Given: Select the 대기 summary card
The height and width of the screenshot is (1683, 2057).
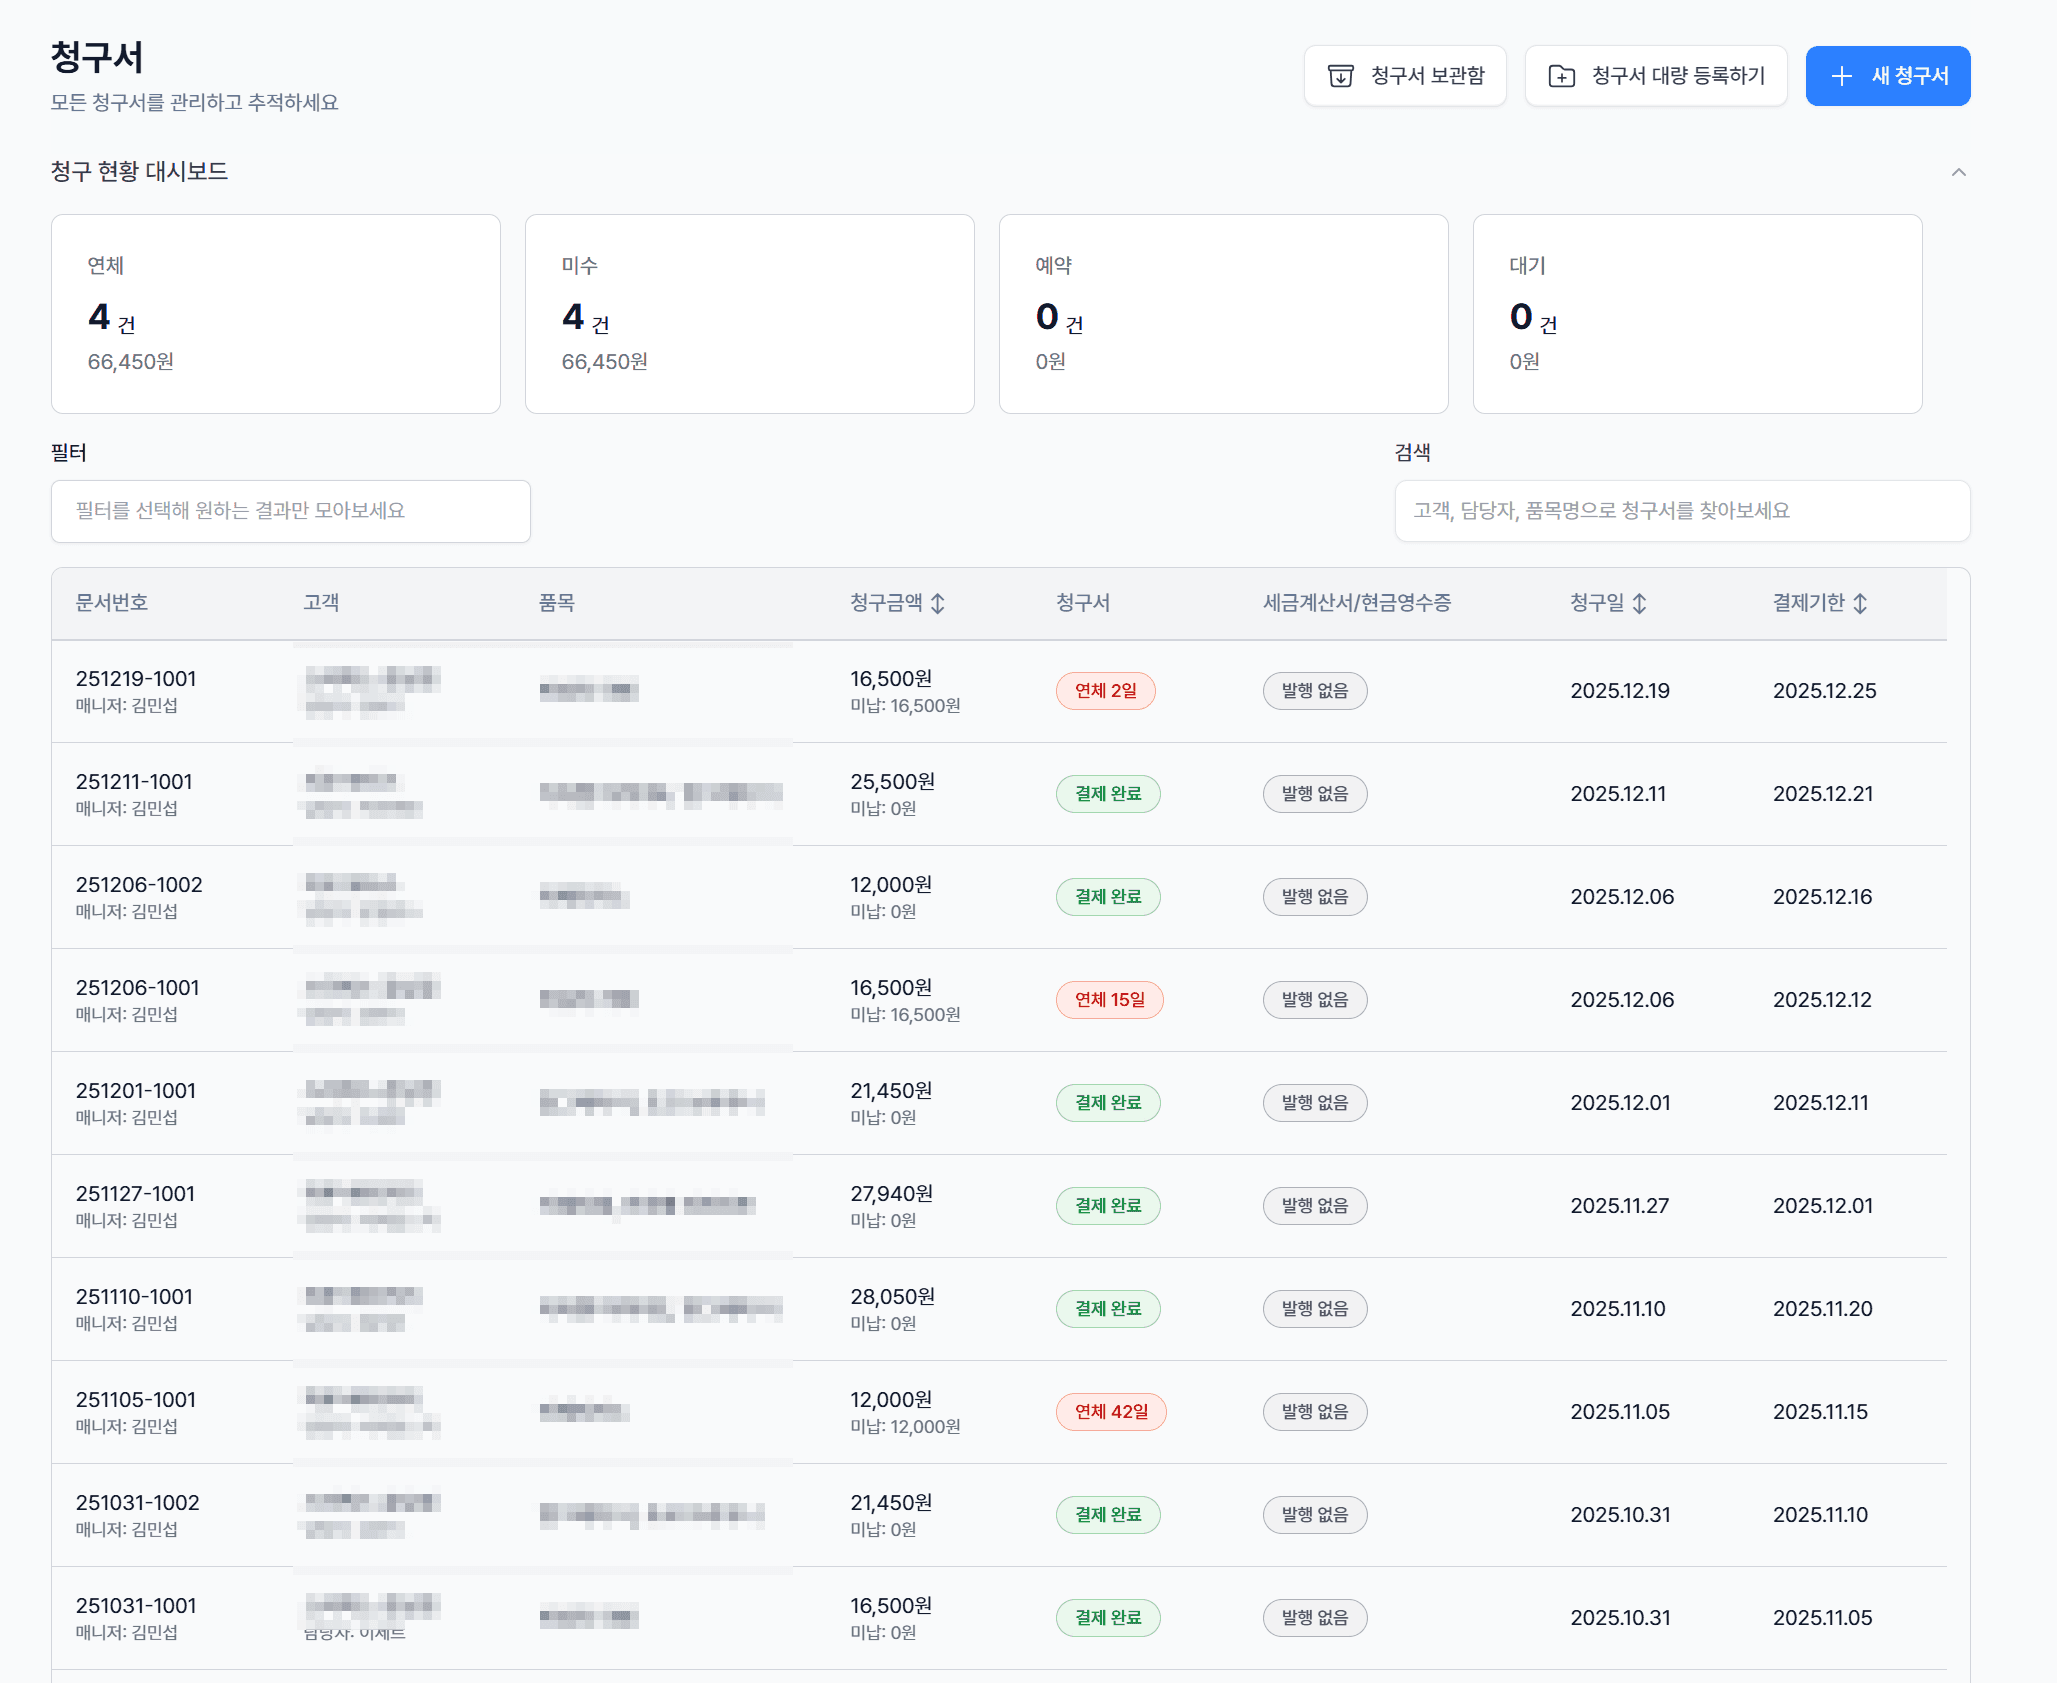Looking at the screenshot, I should 1697,313.
